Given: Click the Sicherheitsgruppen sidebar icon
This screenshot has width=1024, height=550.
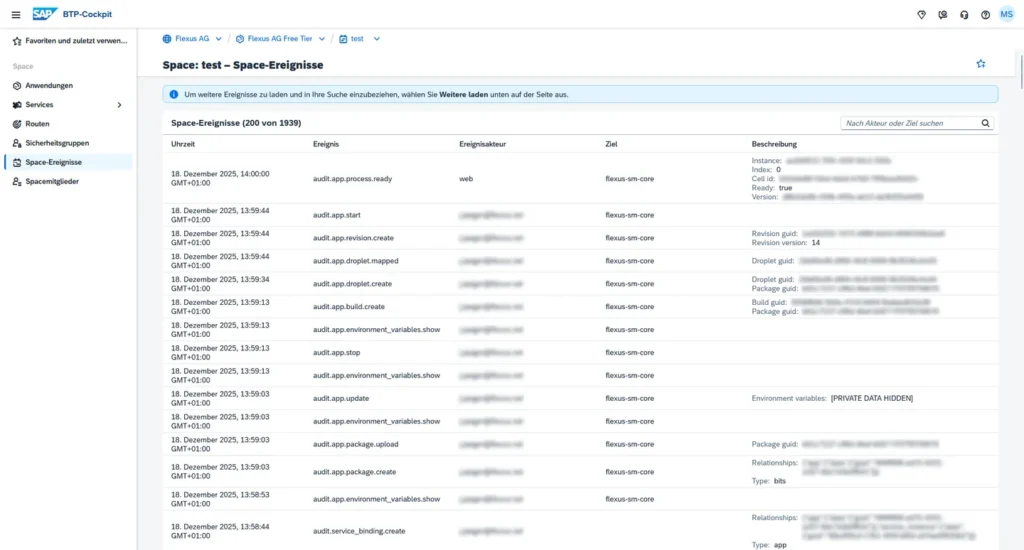Looking at the screenshot, I should (17, 143).
